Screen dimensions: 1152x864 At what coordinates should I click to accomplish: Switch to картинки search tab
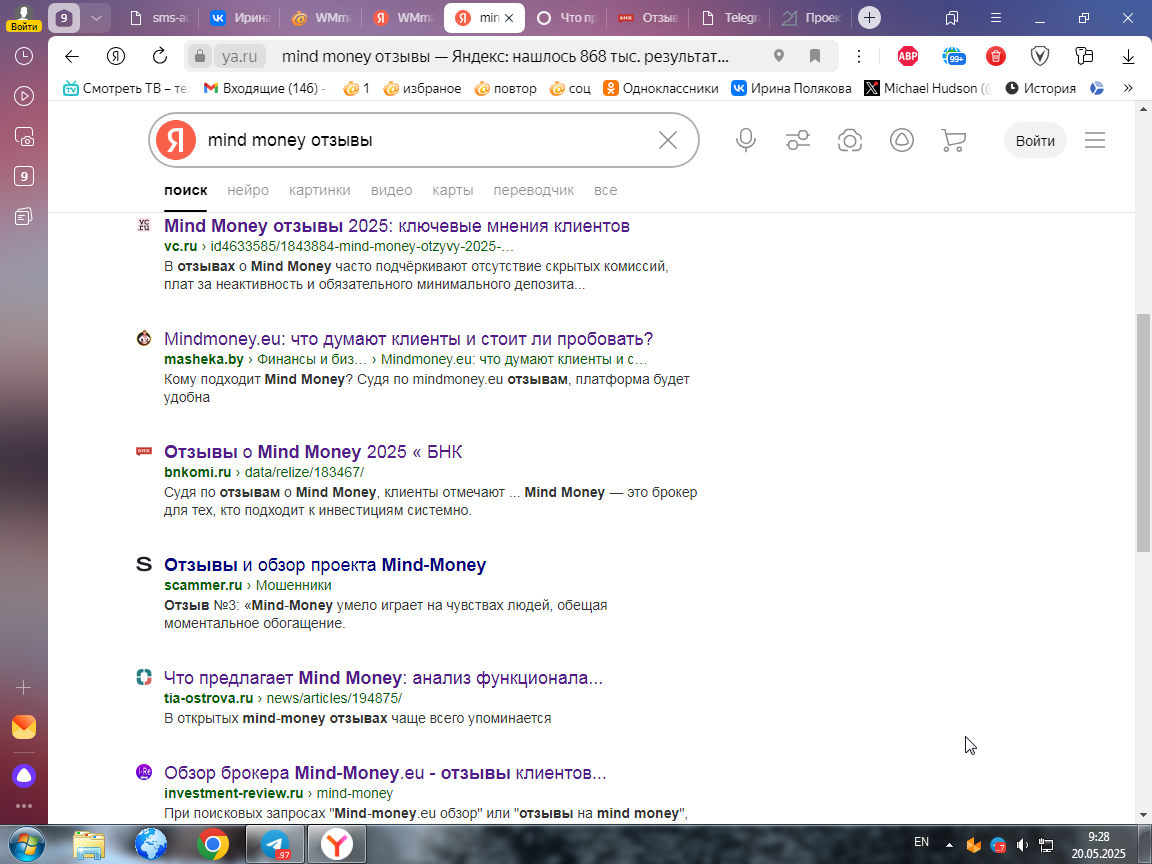320,190
